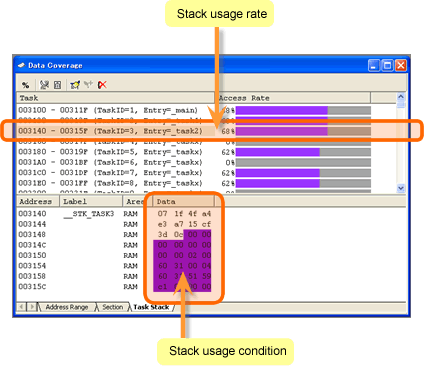
Task: Click the scroll up arrow of task list
Action: pos(401,97)
